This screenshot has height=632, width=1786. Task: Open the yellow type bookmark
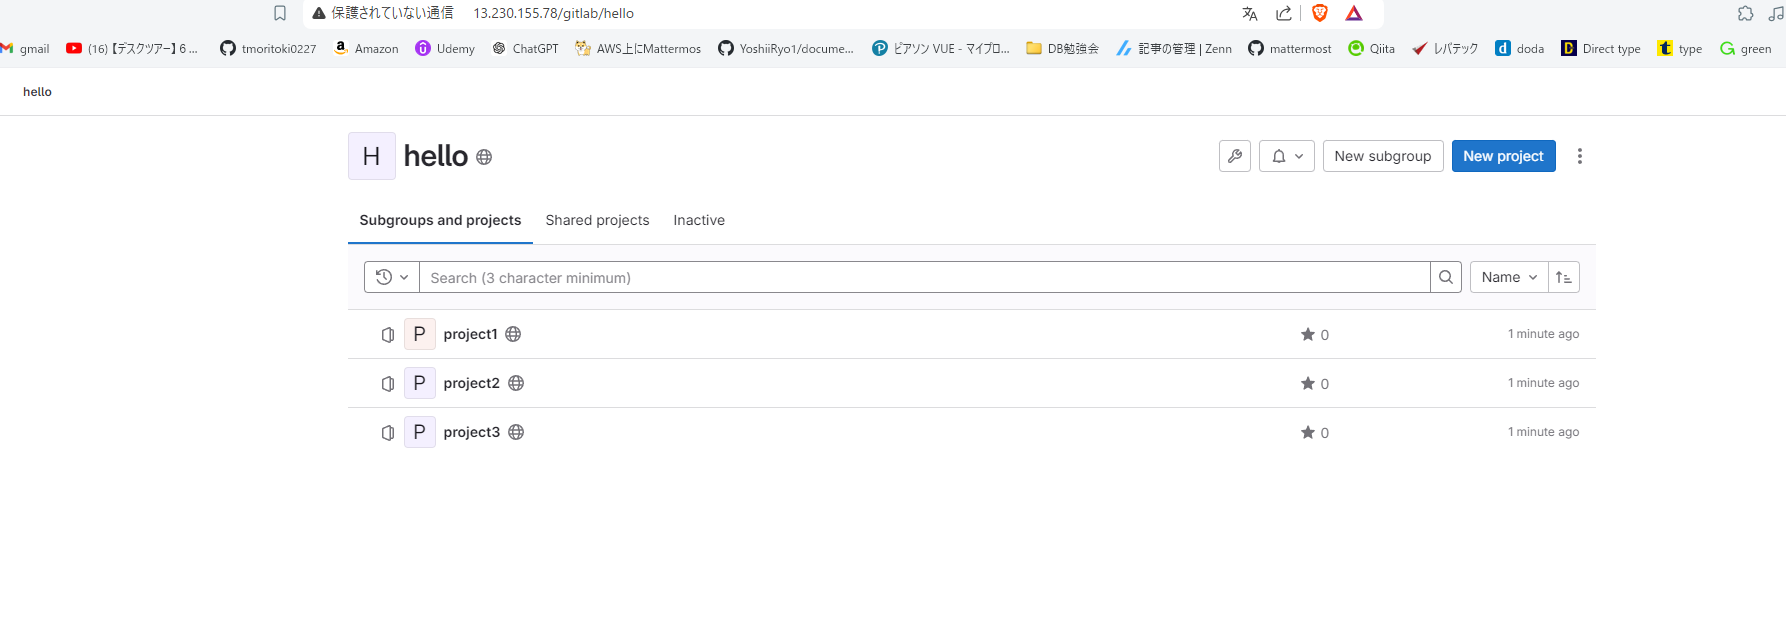click(x=1680, y=48)
